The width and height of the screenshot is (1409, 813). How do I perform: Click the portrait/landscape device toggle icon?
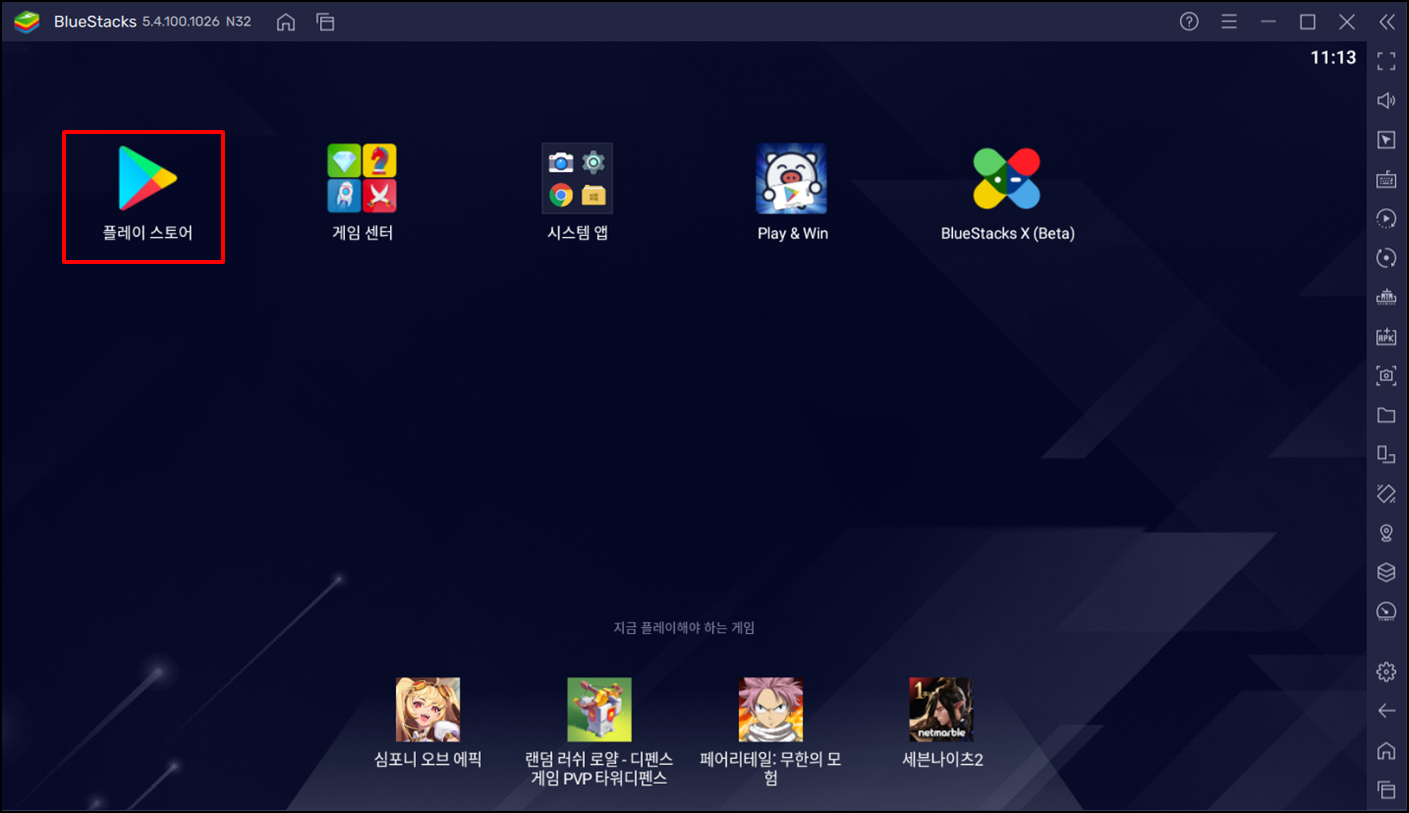point(1386,454)
